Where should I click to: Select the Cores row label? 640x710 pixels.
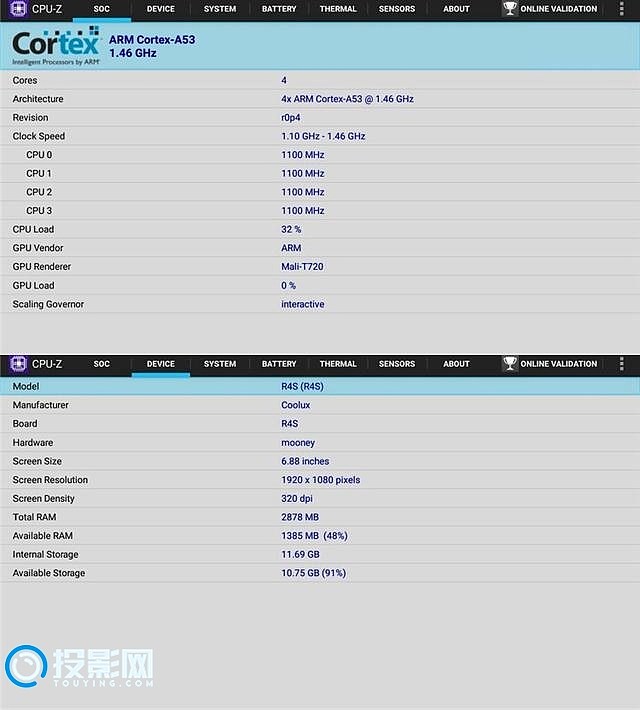point(25,80)
